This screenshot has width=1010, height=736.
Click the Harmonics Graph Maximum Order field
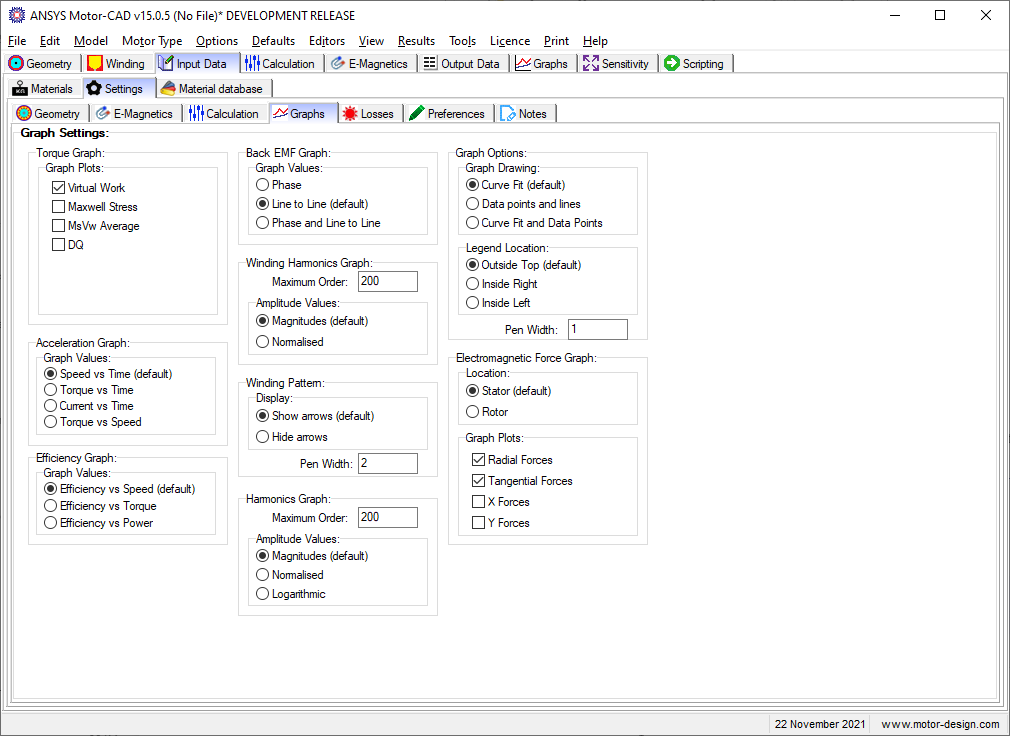tap(388, 517)
